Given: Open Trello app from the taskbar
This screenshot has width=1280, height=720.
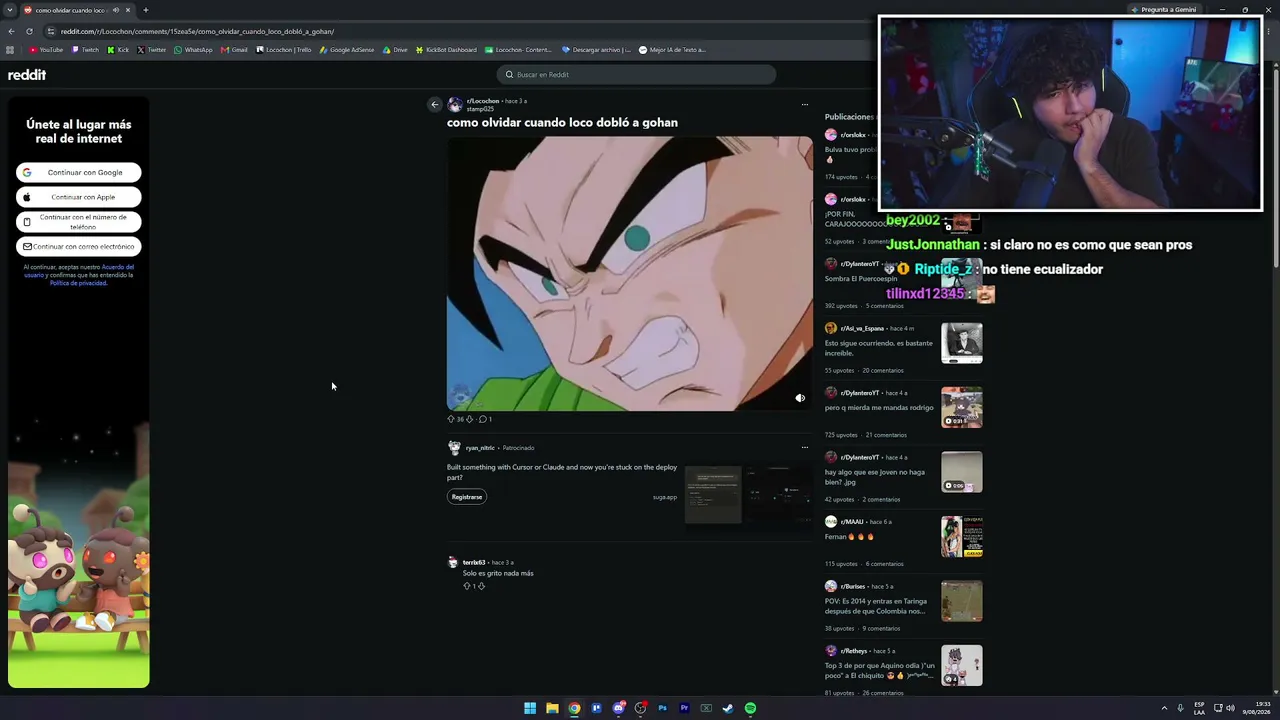Looking at the screenshot, I should [x=596, y=708].
